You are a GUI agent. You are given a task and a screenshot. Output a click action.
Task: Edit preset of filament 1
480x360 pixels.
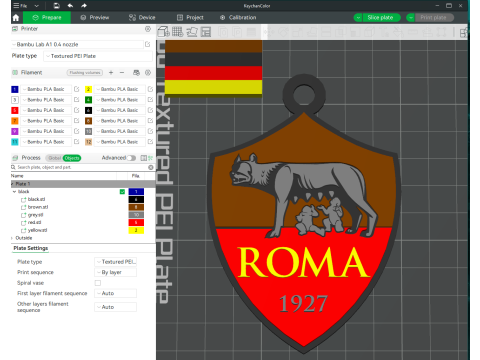click(x=77, y=89)
